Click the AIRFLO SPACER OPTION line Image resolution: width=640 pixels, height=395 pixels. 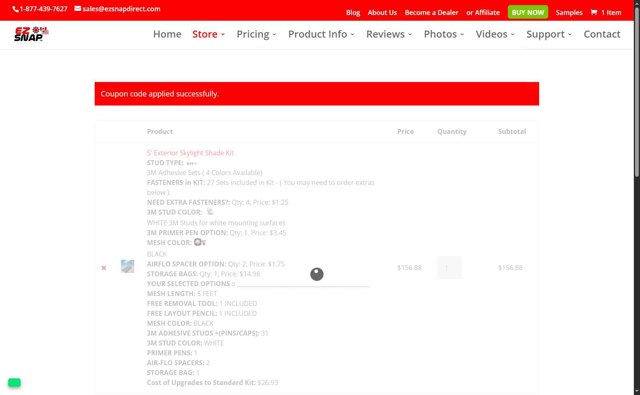click(x=216, y=264)
